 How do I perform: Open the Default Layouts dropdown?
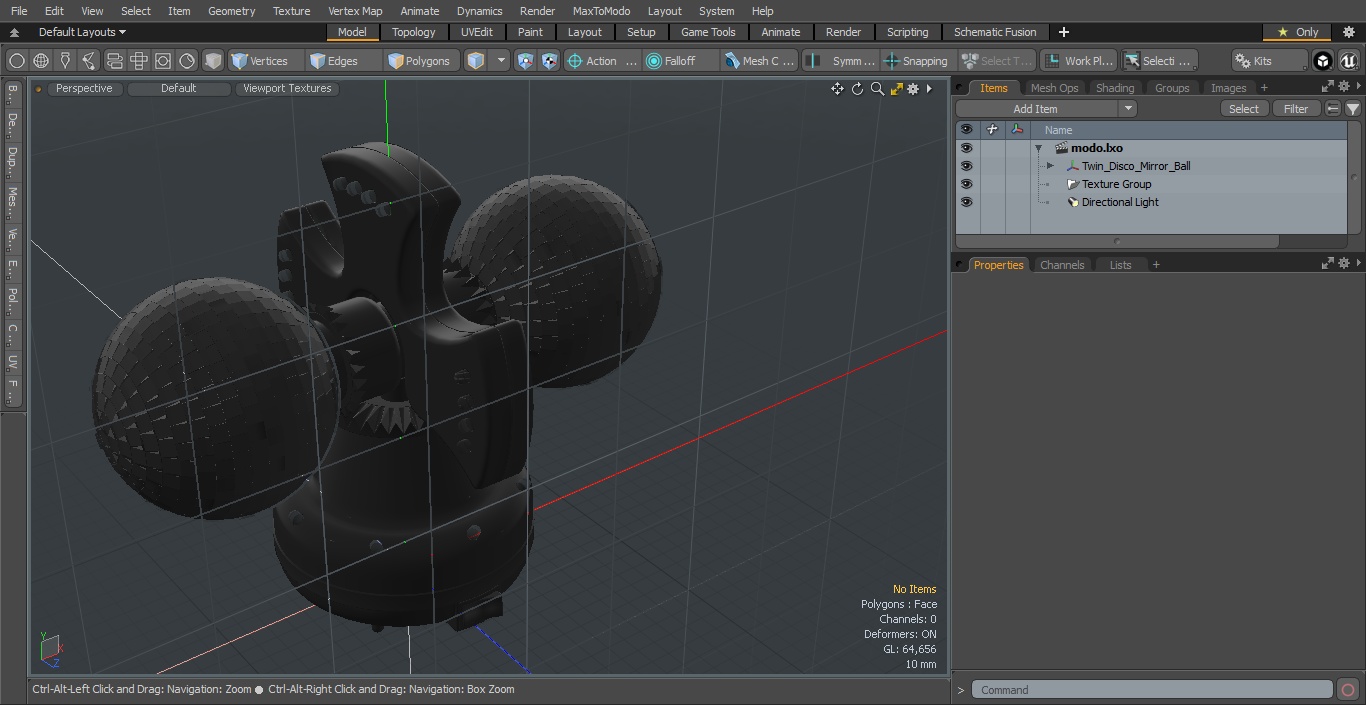pyautogui.click(x=82, y=32)
